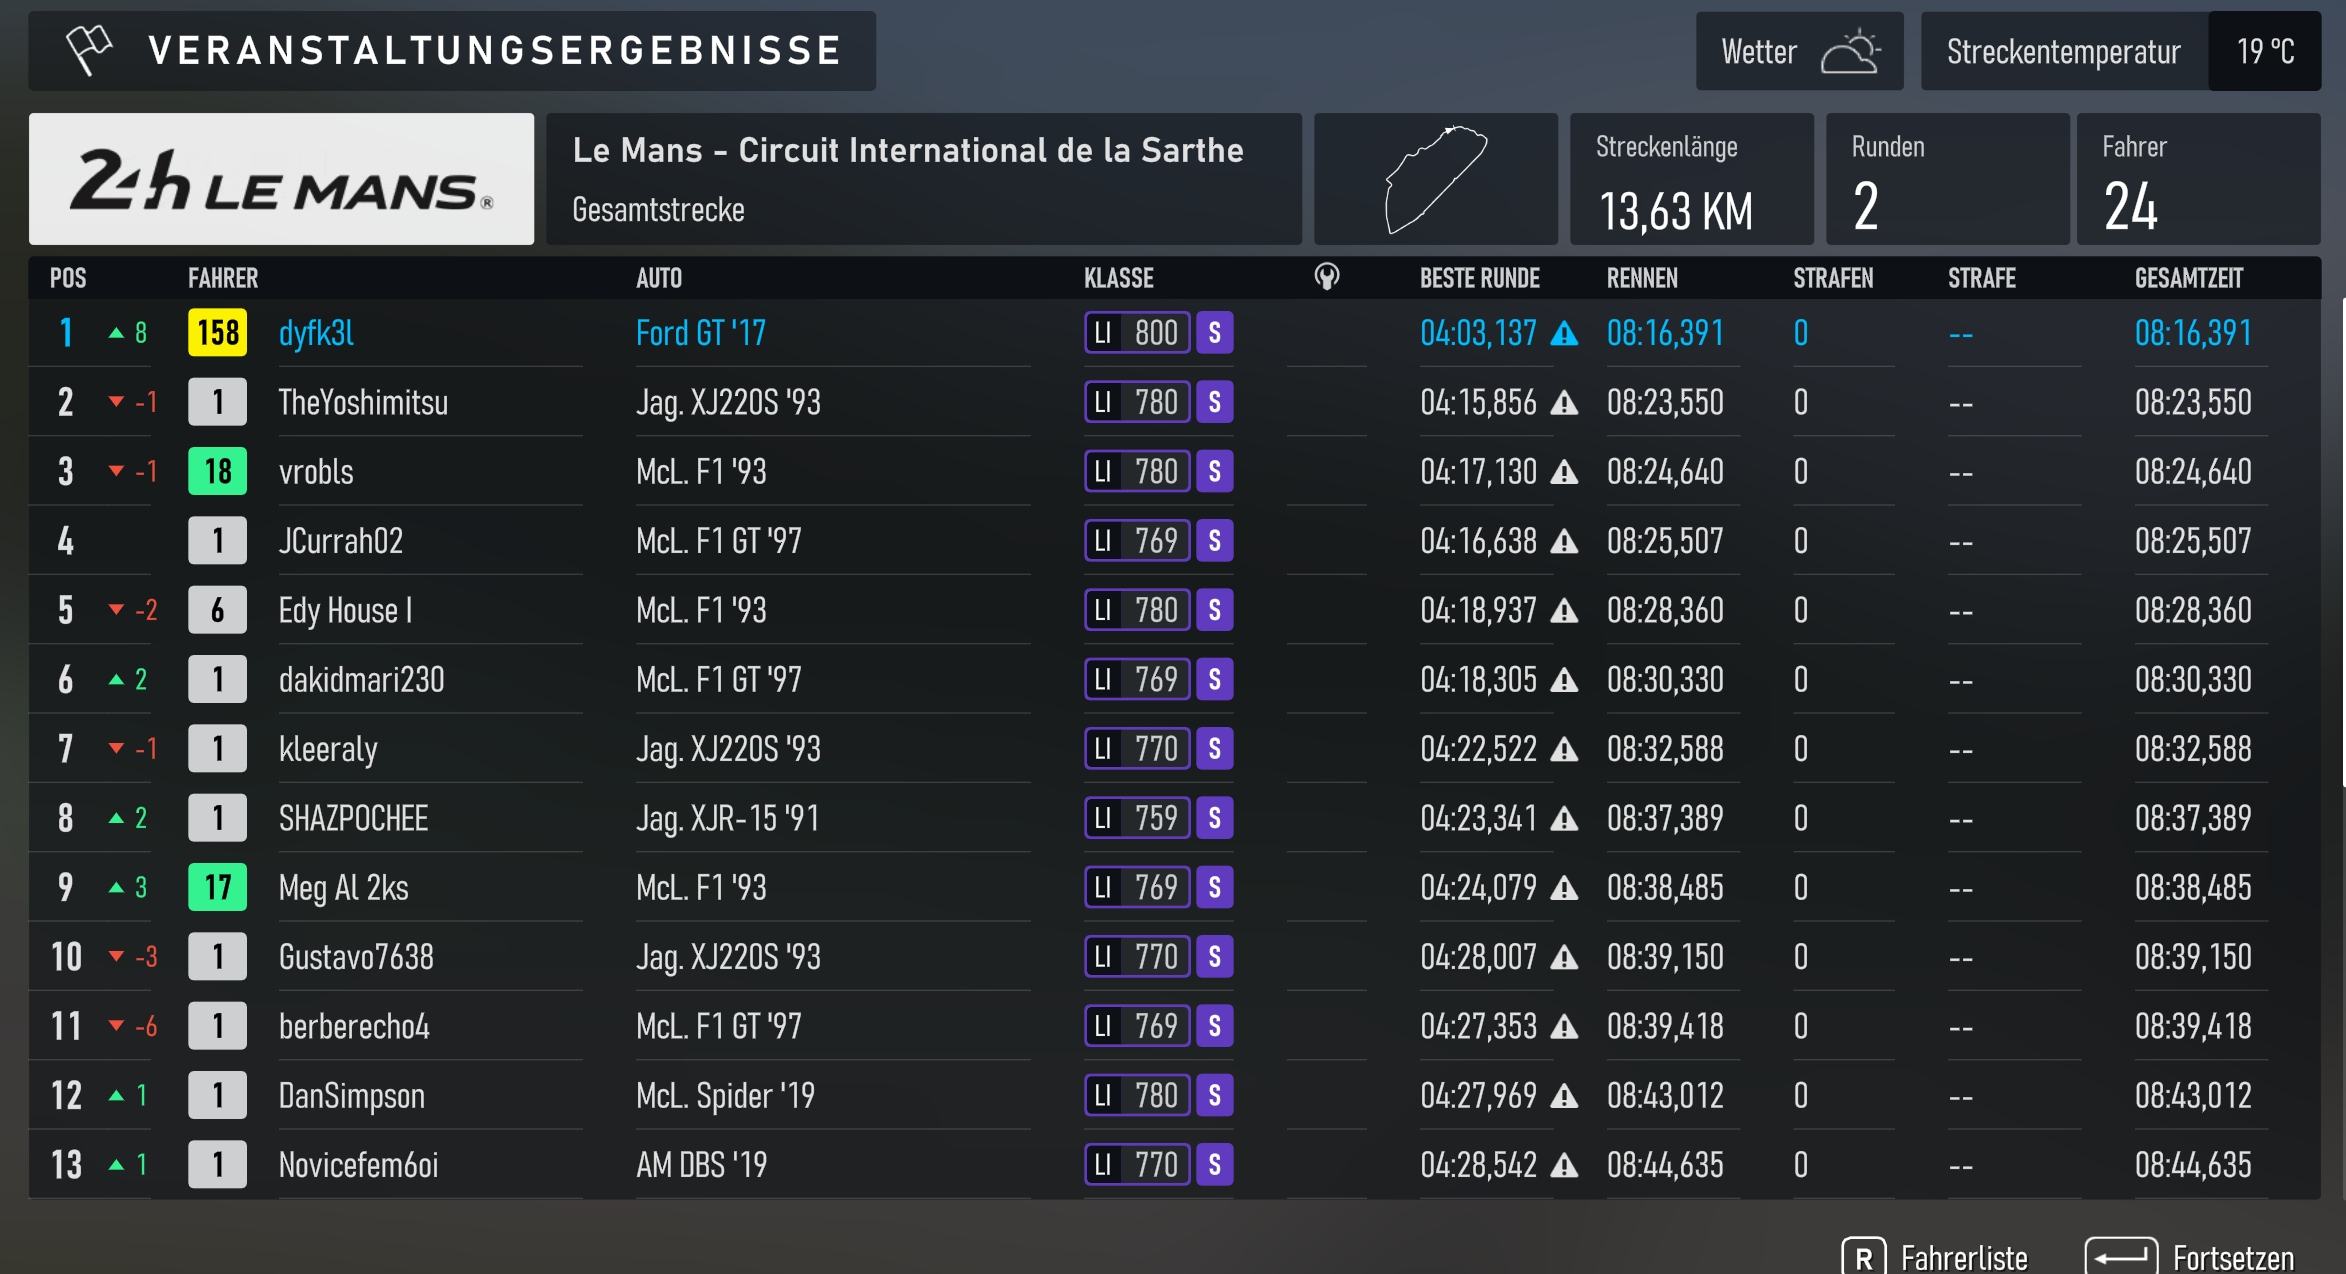Select the Fortsetzen continue button
The height and width of the screenshot is (1274, 2346).
pyautogui.click(x=2189, y=1256)
